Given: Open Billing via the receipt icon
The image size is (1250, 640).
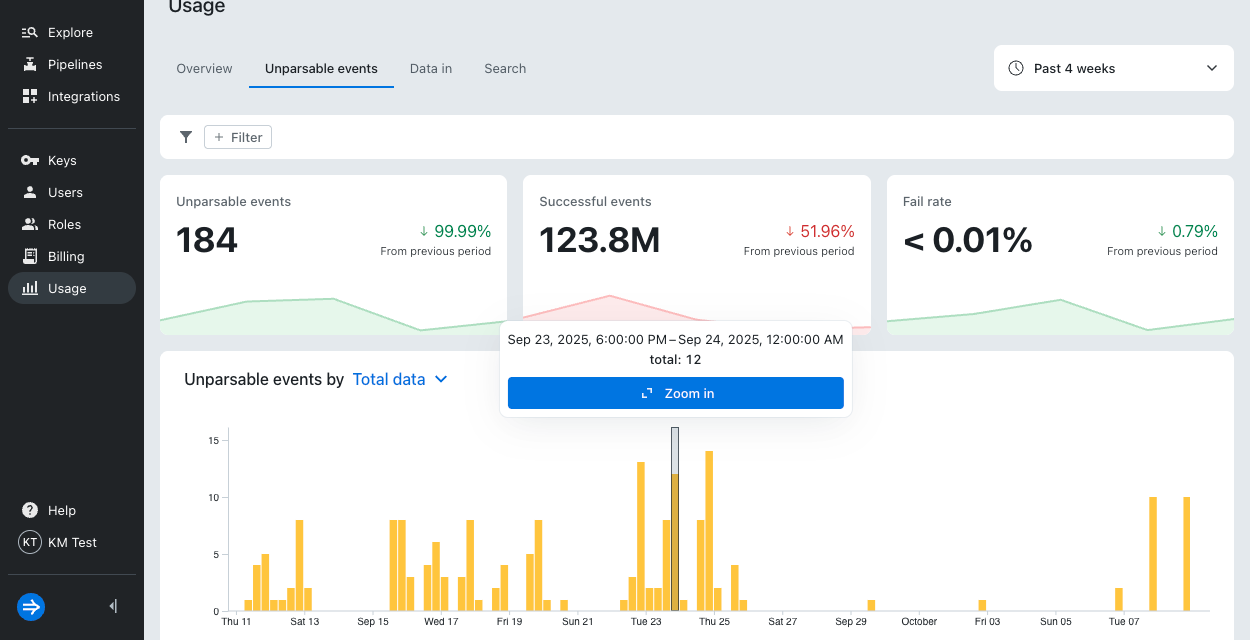Looking at the screenshot, I should [x=30, y=257].
